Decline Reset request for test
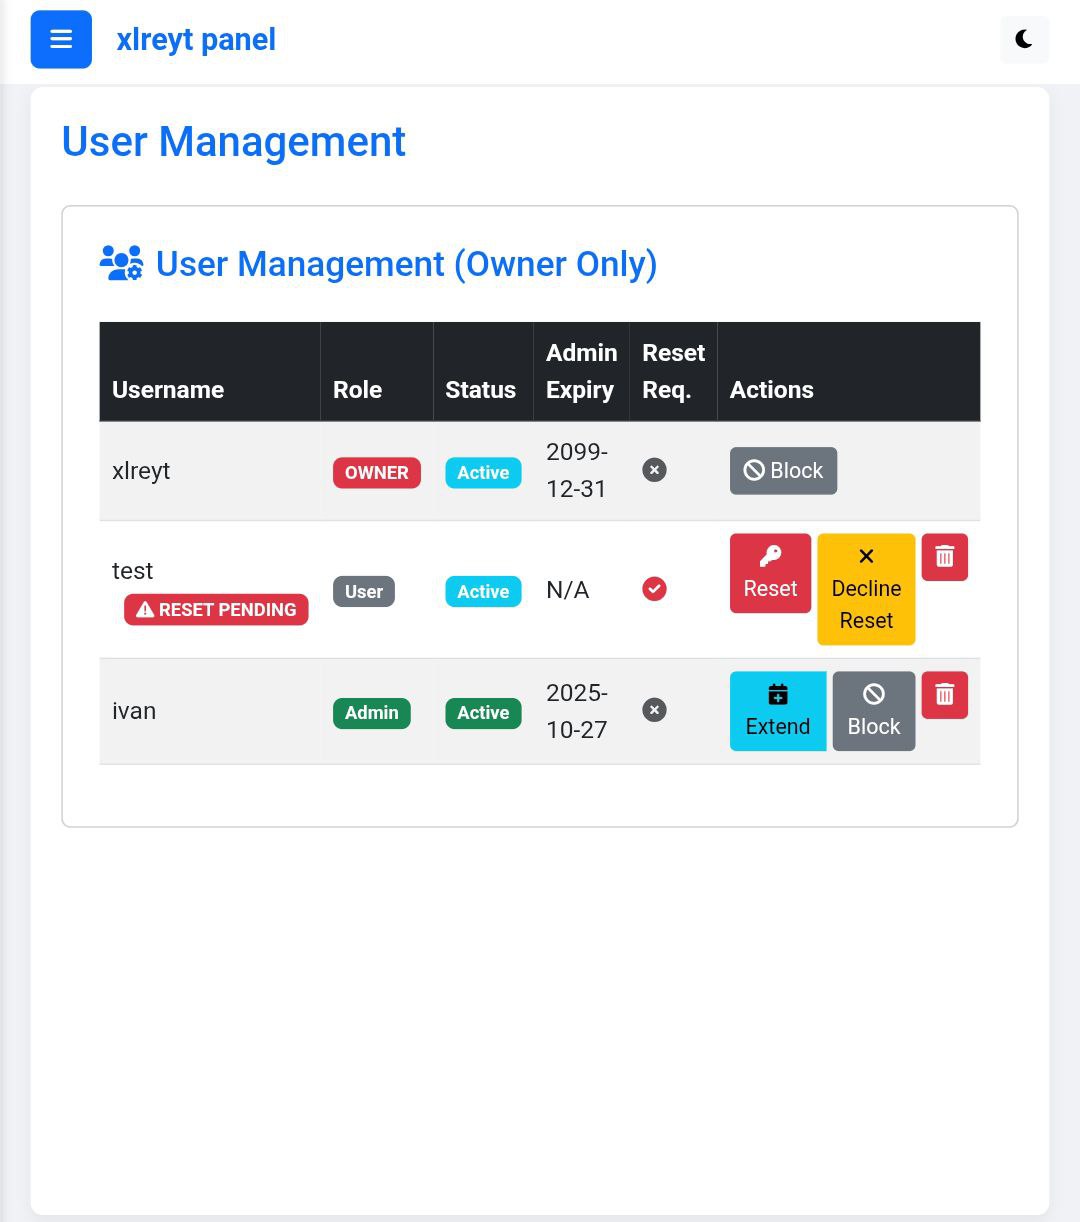 866,589
